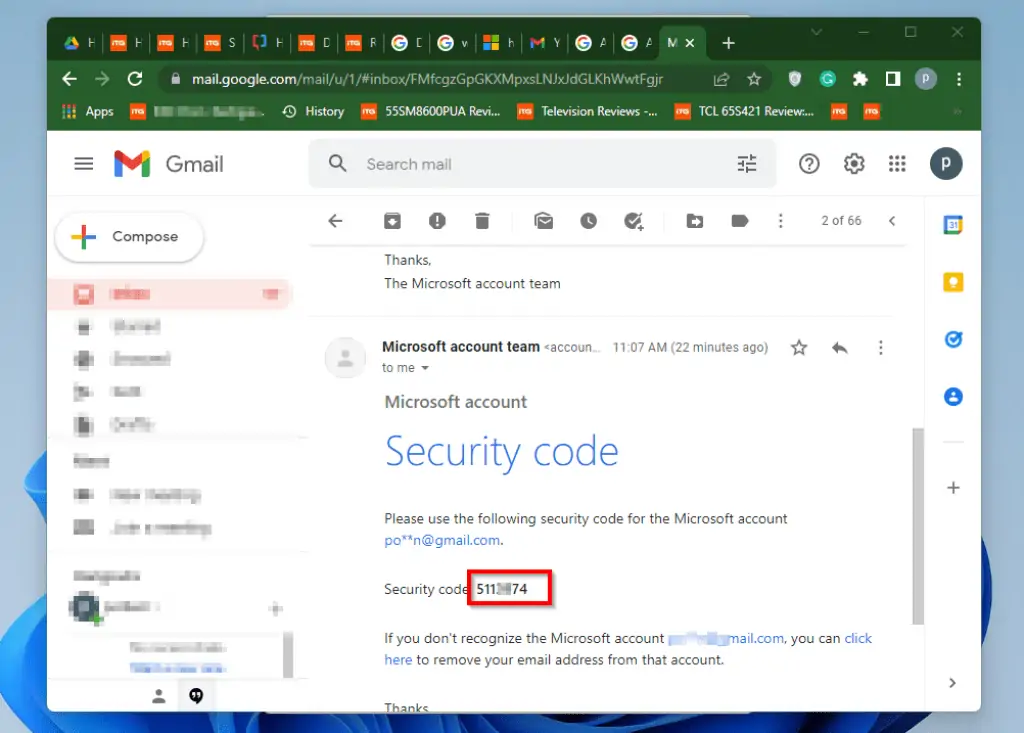
Task: Archive the open email
Action: (x=392, y=220)
